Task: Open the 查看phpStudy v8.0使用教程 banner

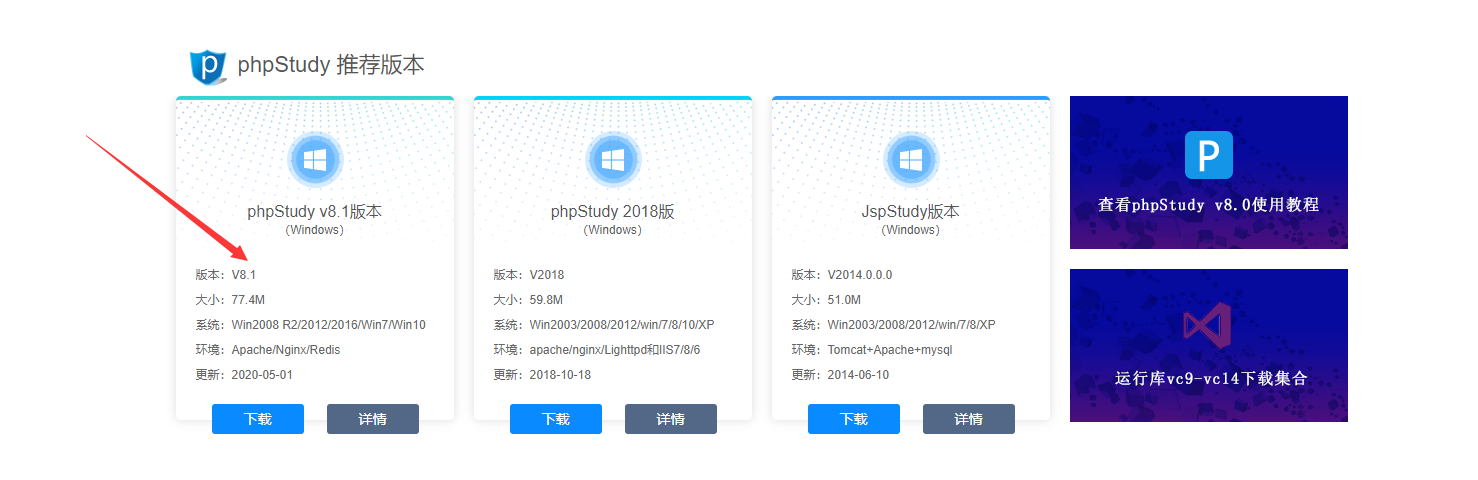Action: [1209, 172]
